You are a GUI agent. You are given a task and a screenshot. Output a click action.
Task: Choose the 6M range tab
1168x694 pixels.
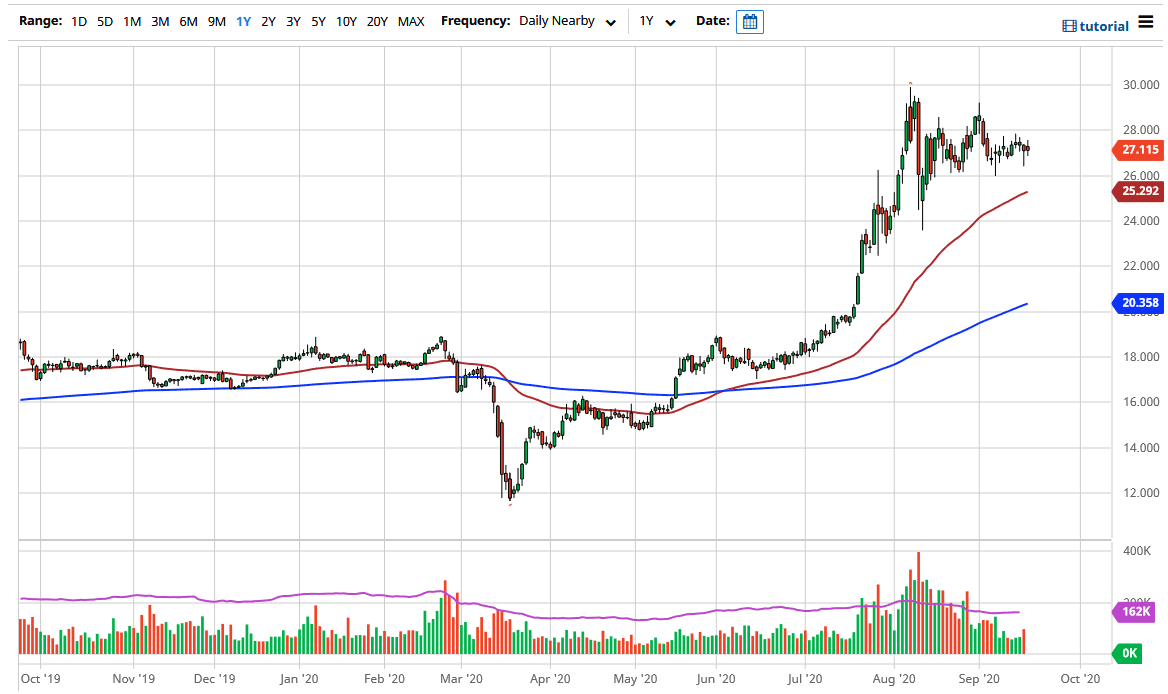pos(188,21)
